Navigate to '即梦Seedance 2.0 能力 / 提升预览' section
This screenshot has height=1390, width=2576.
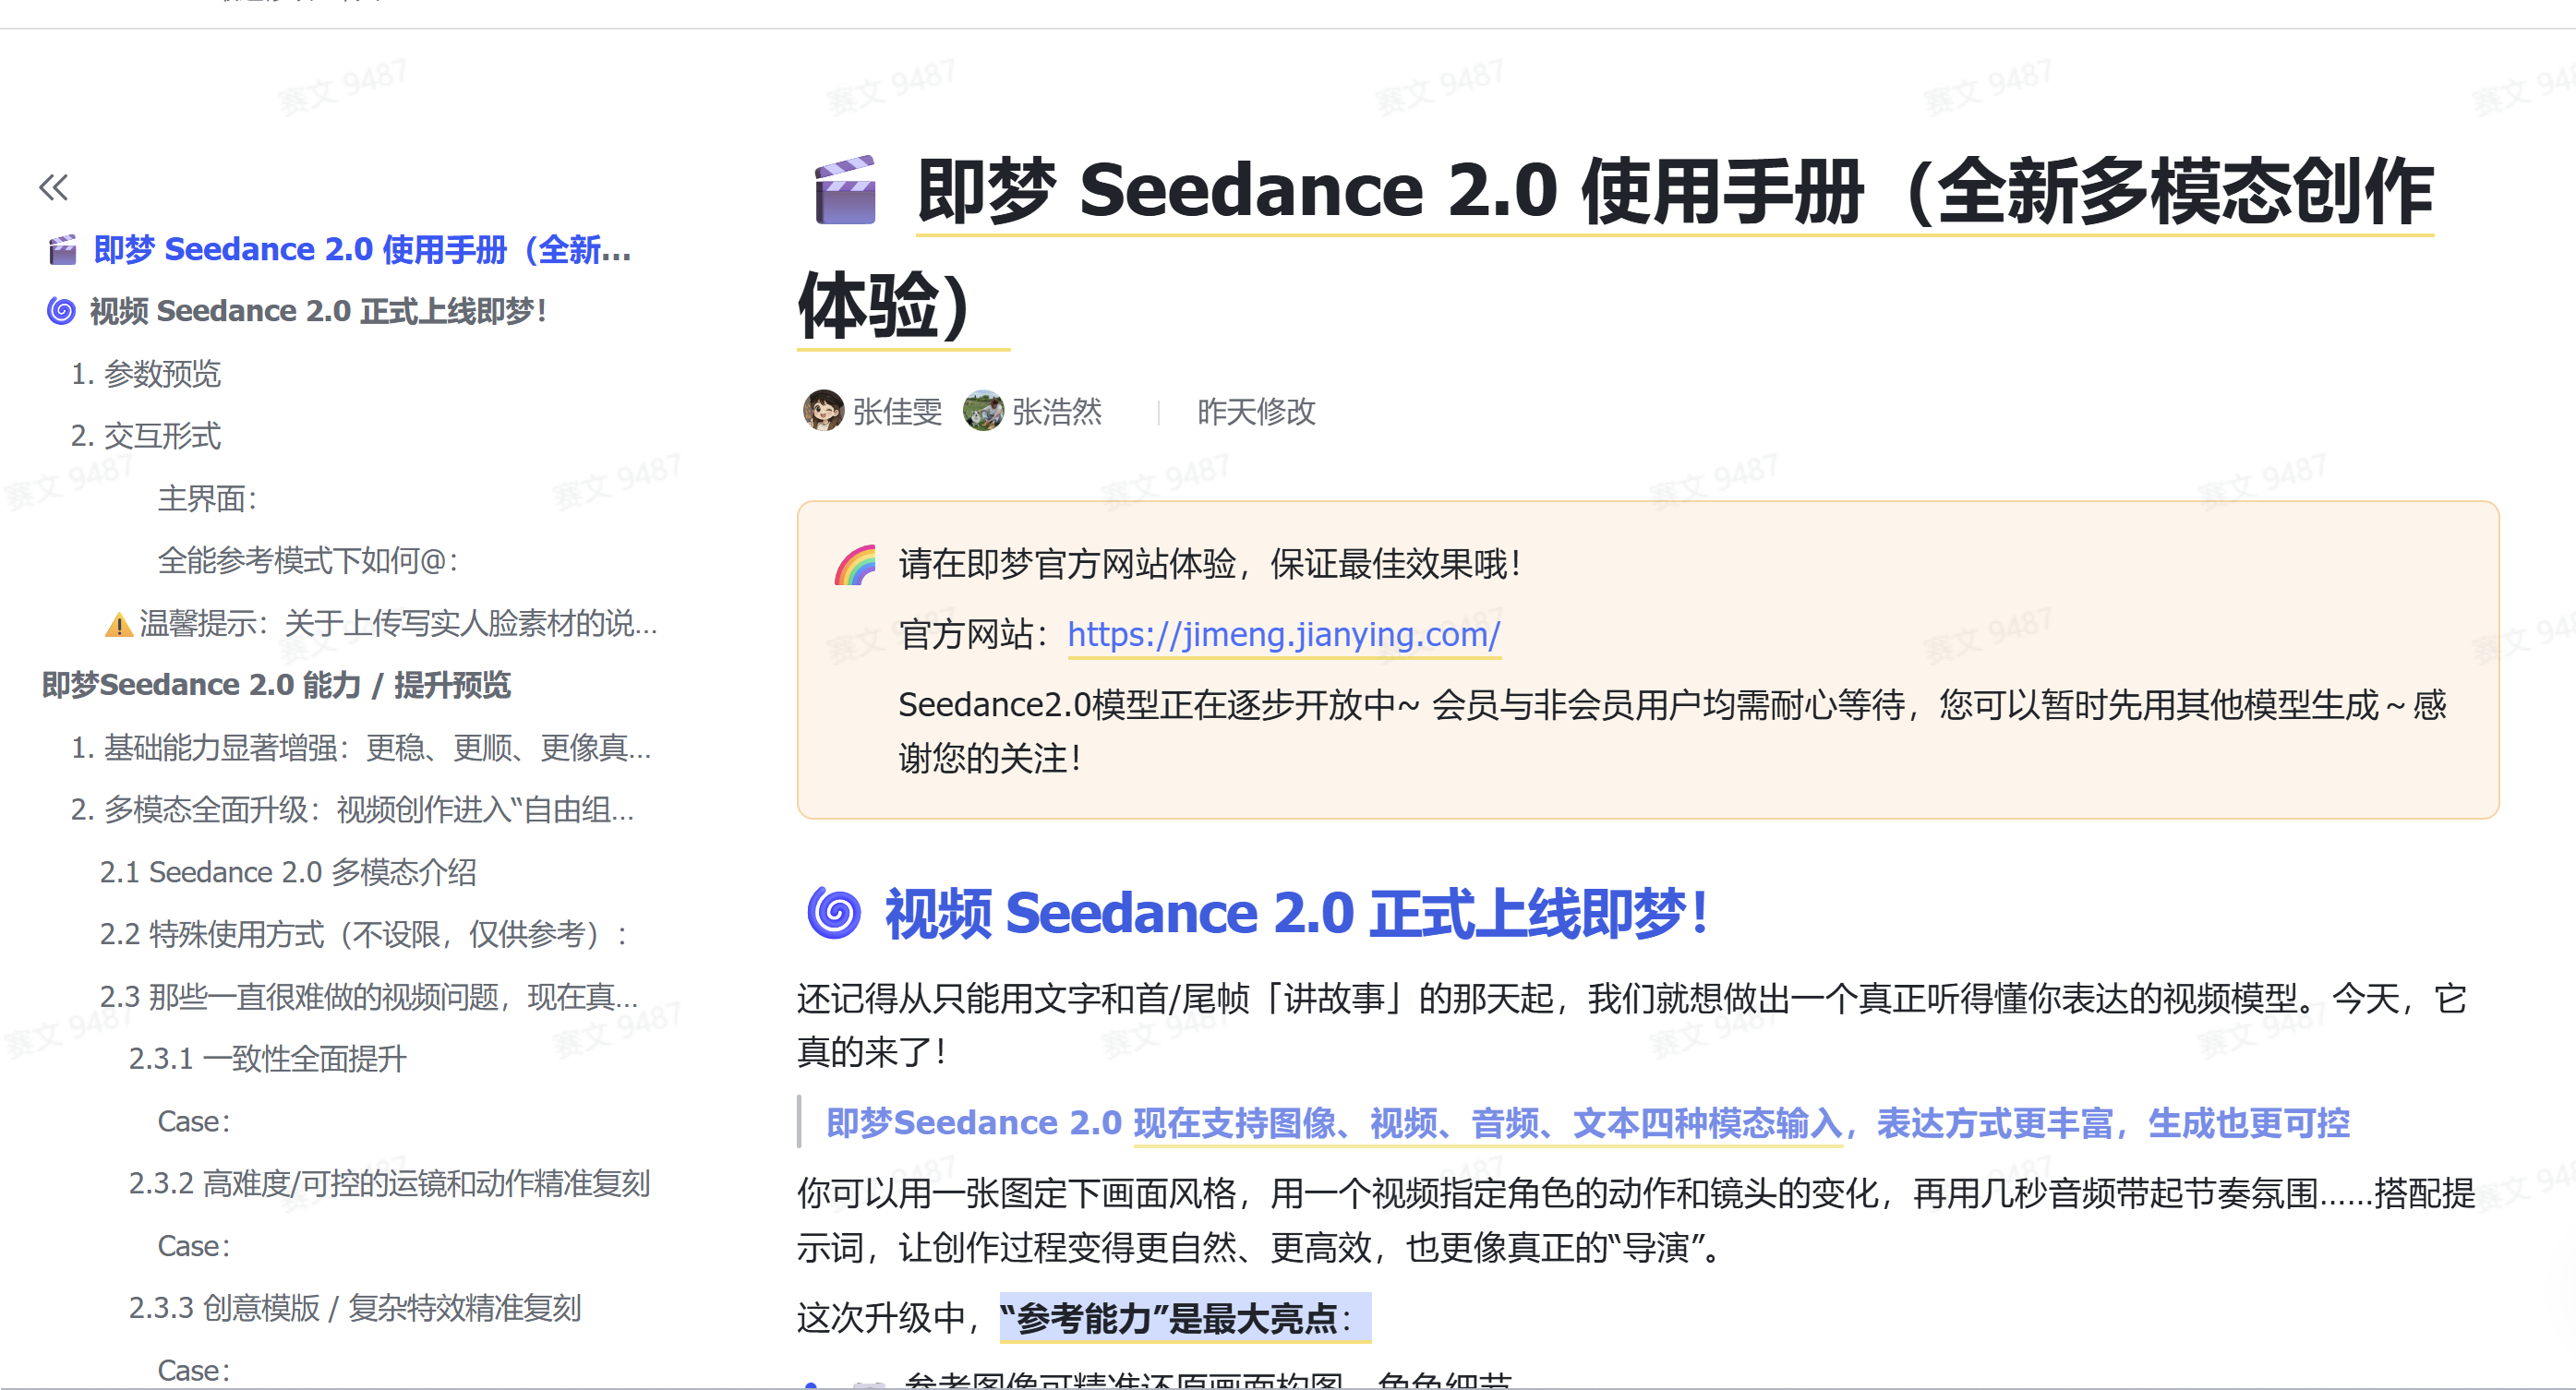click(x=276, y=685)
